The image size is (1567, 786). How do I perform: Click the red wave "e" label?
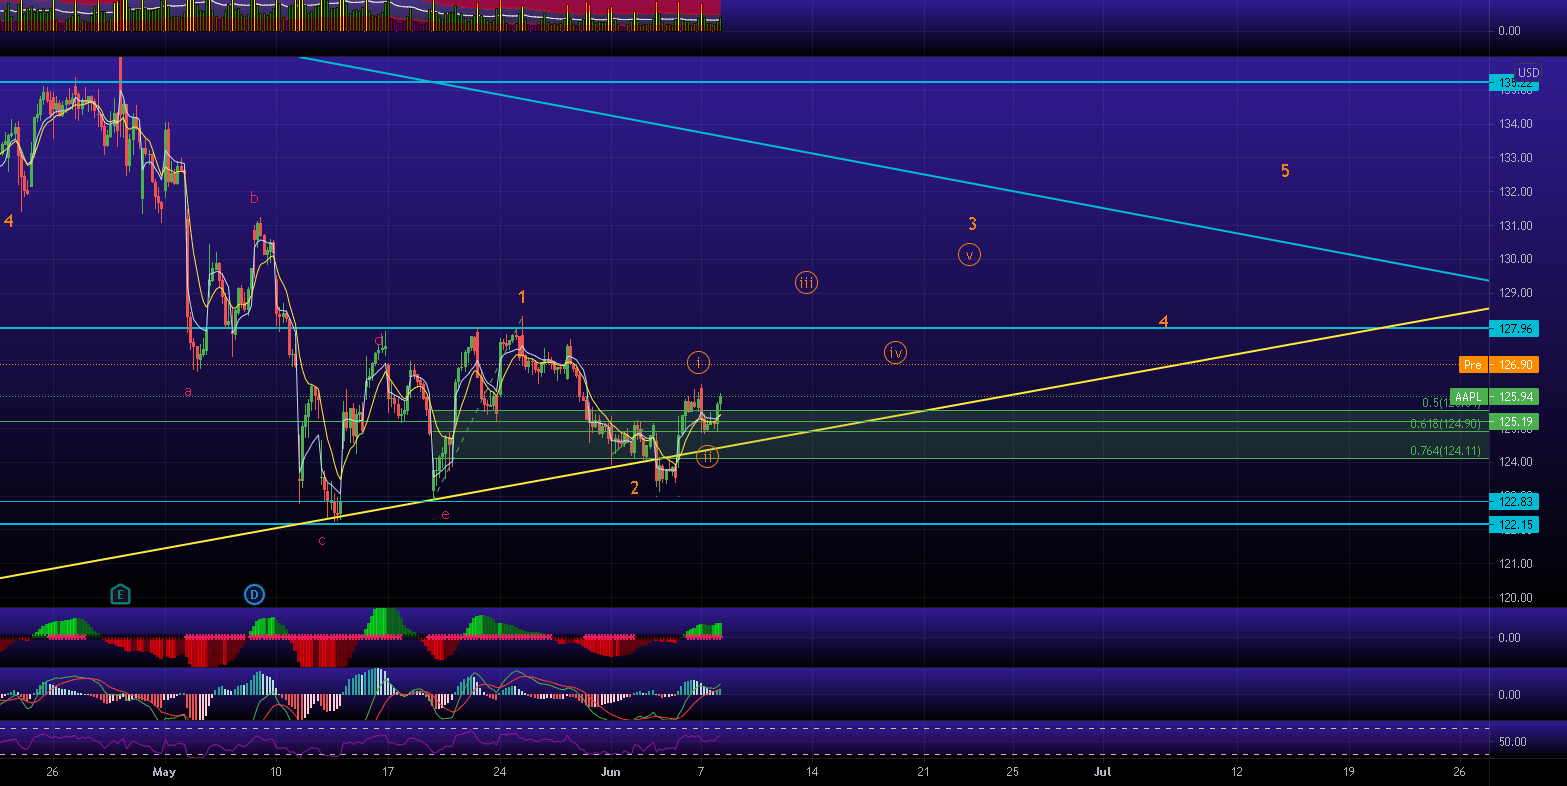pos(445,514)
